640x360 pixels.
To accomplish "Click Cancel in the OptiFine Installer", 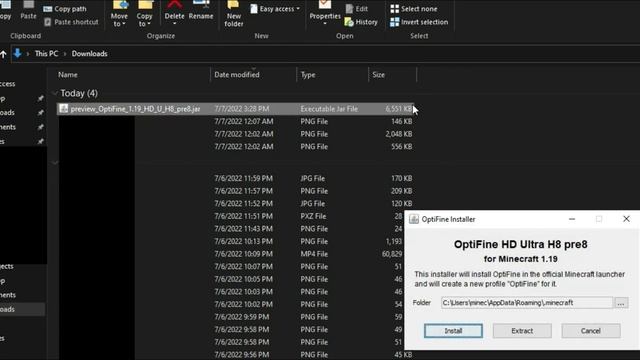I will [x=591, y=331].
